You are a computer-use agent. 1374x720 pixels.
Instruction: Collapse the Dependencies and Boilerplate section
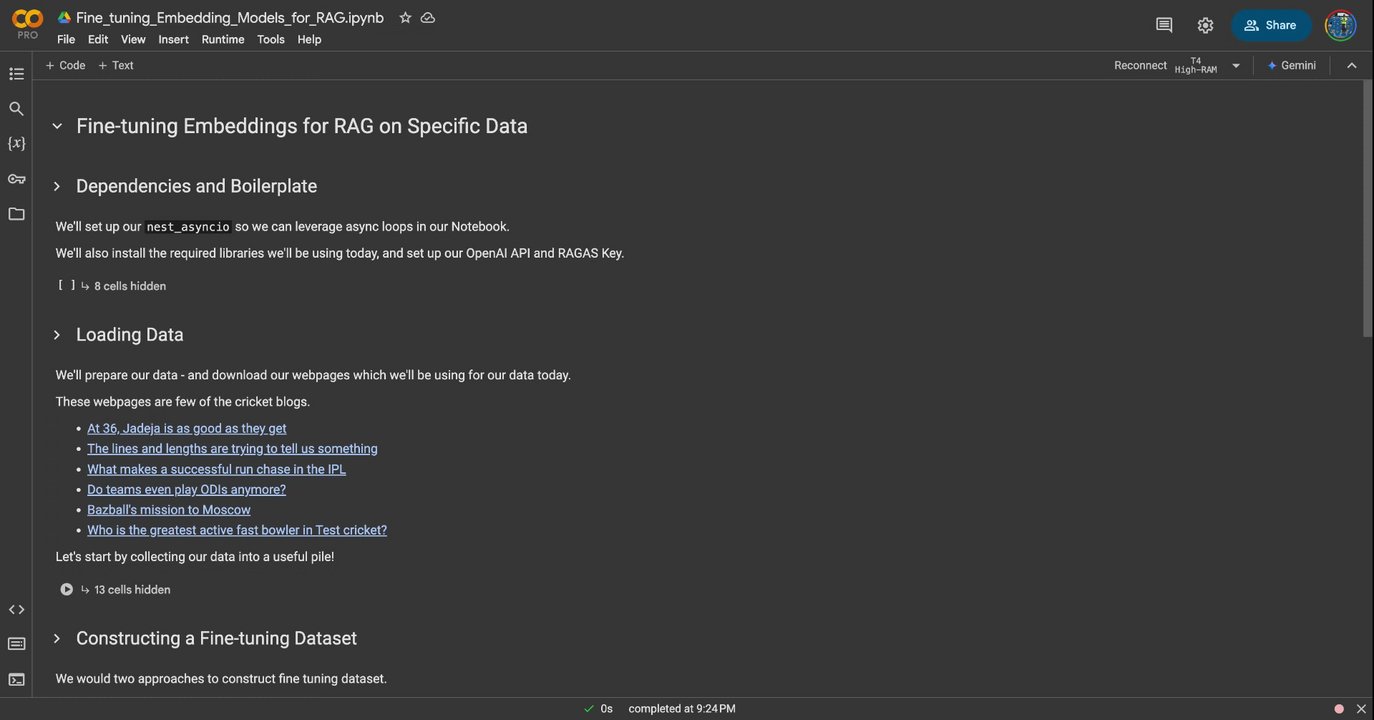click(x=57, y=187)
